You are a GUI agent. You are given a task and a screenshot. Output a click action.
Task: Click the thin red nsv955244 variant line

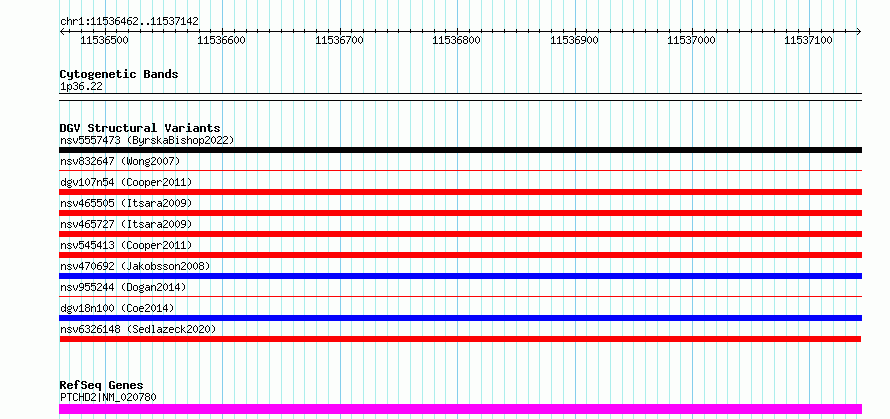point(460,296)
